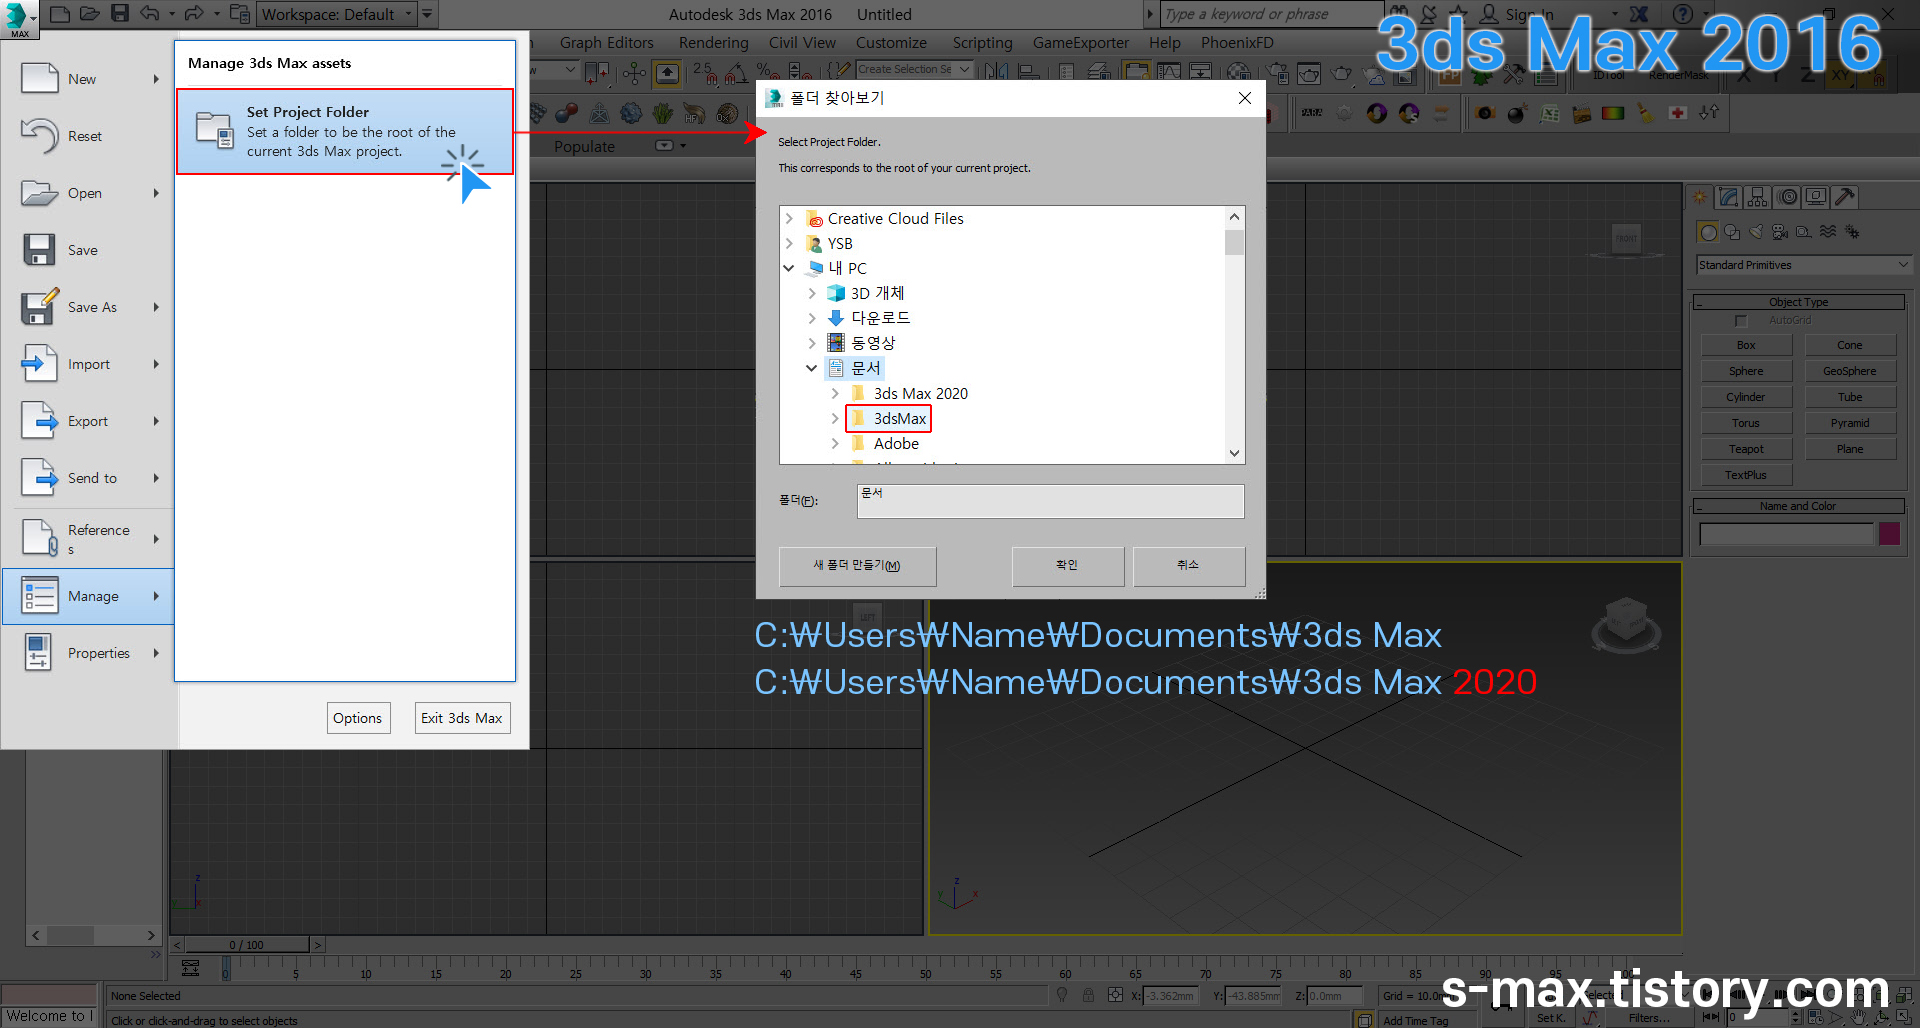1920x1028 pixels.
Task: Select the 3dsMax folder
Action: 889,418
